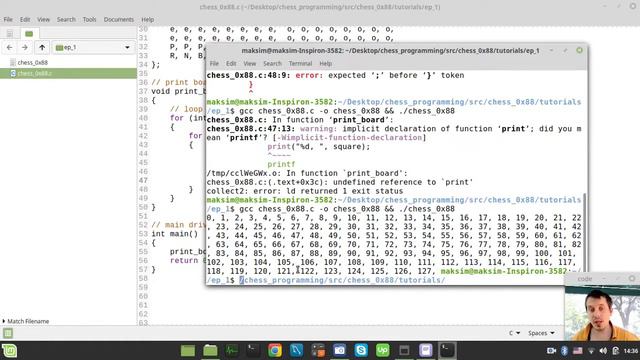Click the US keyboard layout flag
The image size is (640, 360).
pos(578,351)
